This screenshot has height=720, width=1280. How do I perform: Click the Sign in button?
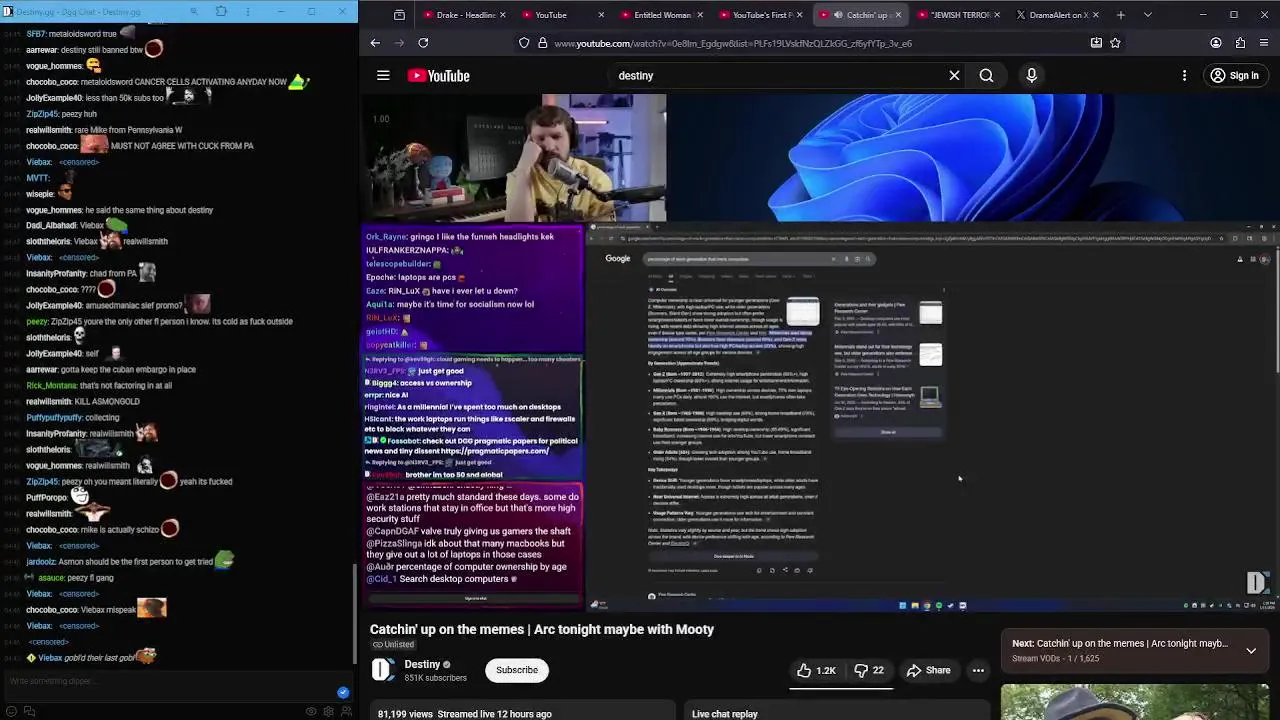1234,76
